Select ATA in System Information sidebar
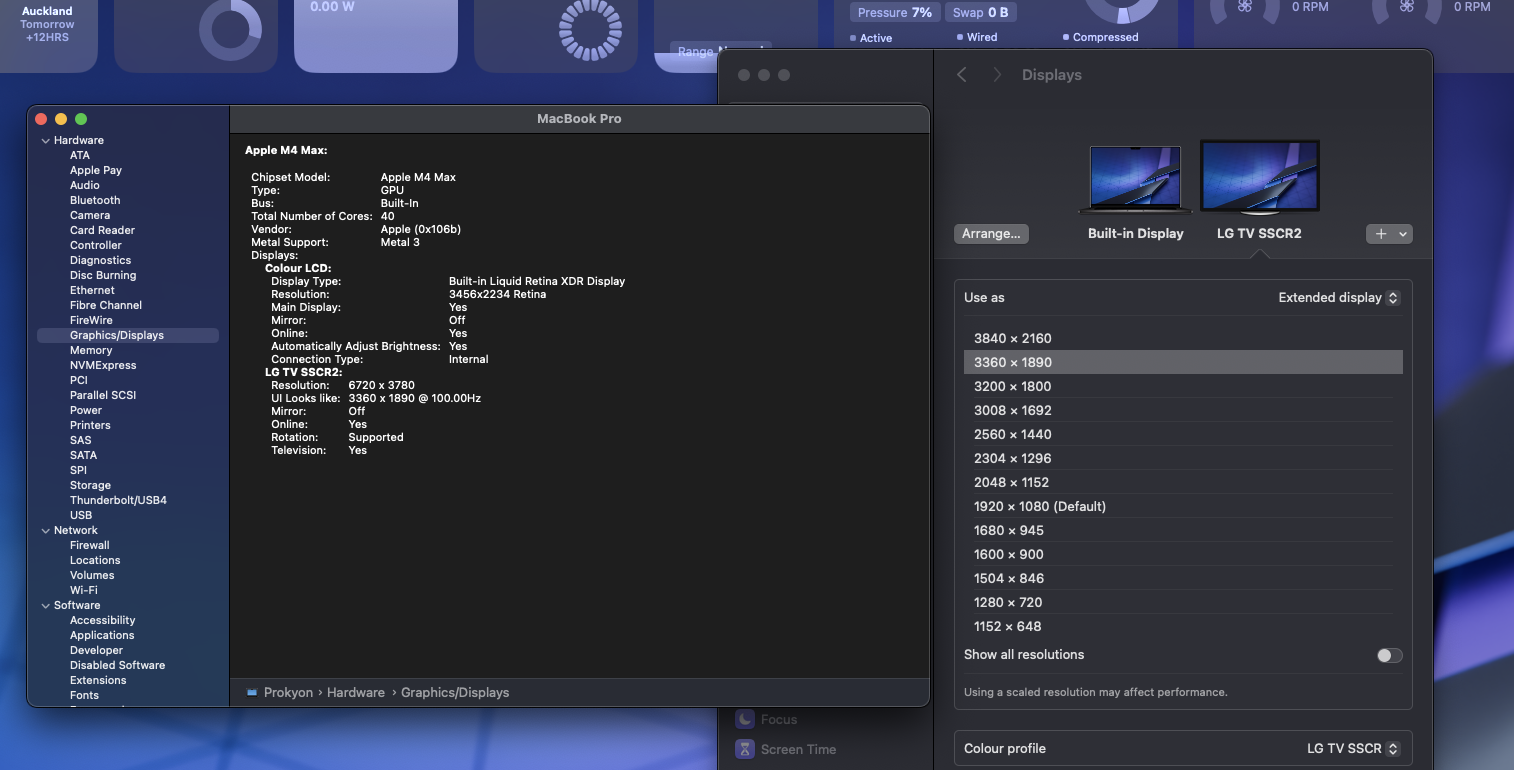 click(x=80, y=155)
